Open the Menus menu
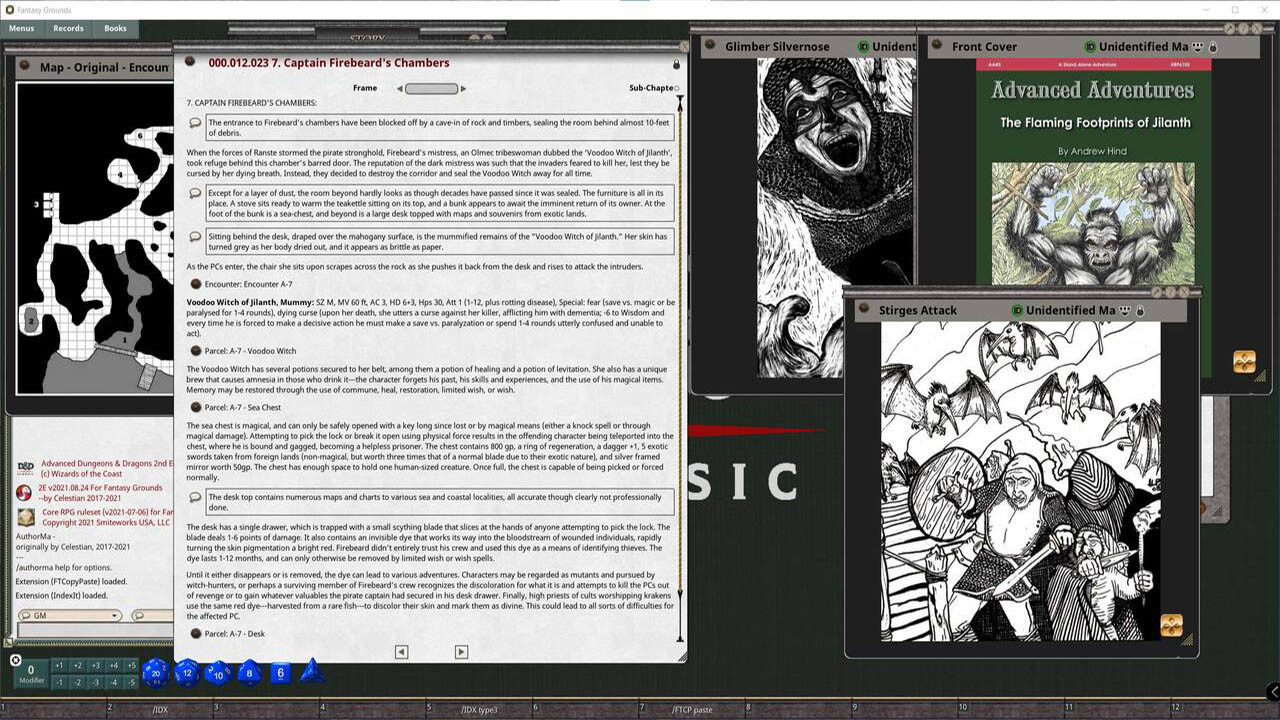1280x720 pixels. point(21,29)
